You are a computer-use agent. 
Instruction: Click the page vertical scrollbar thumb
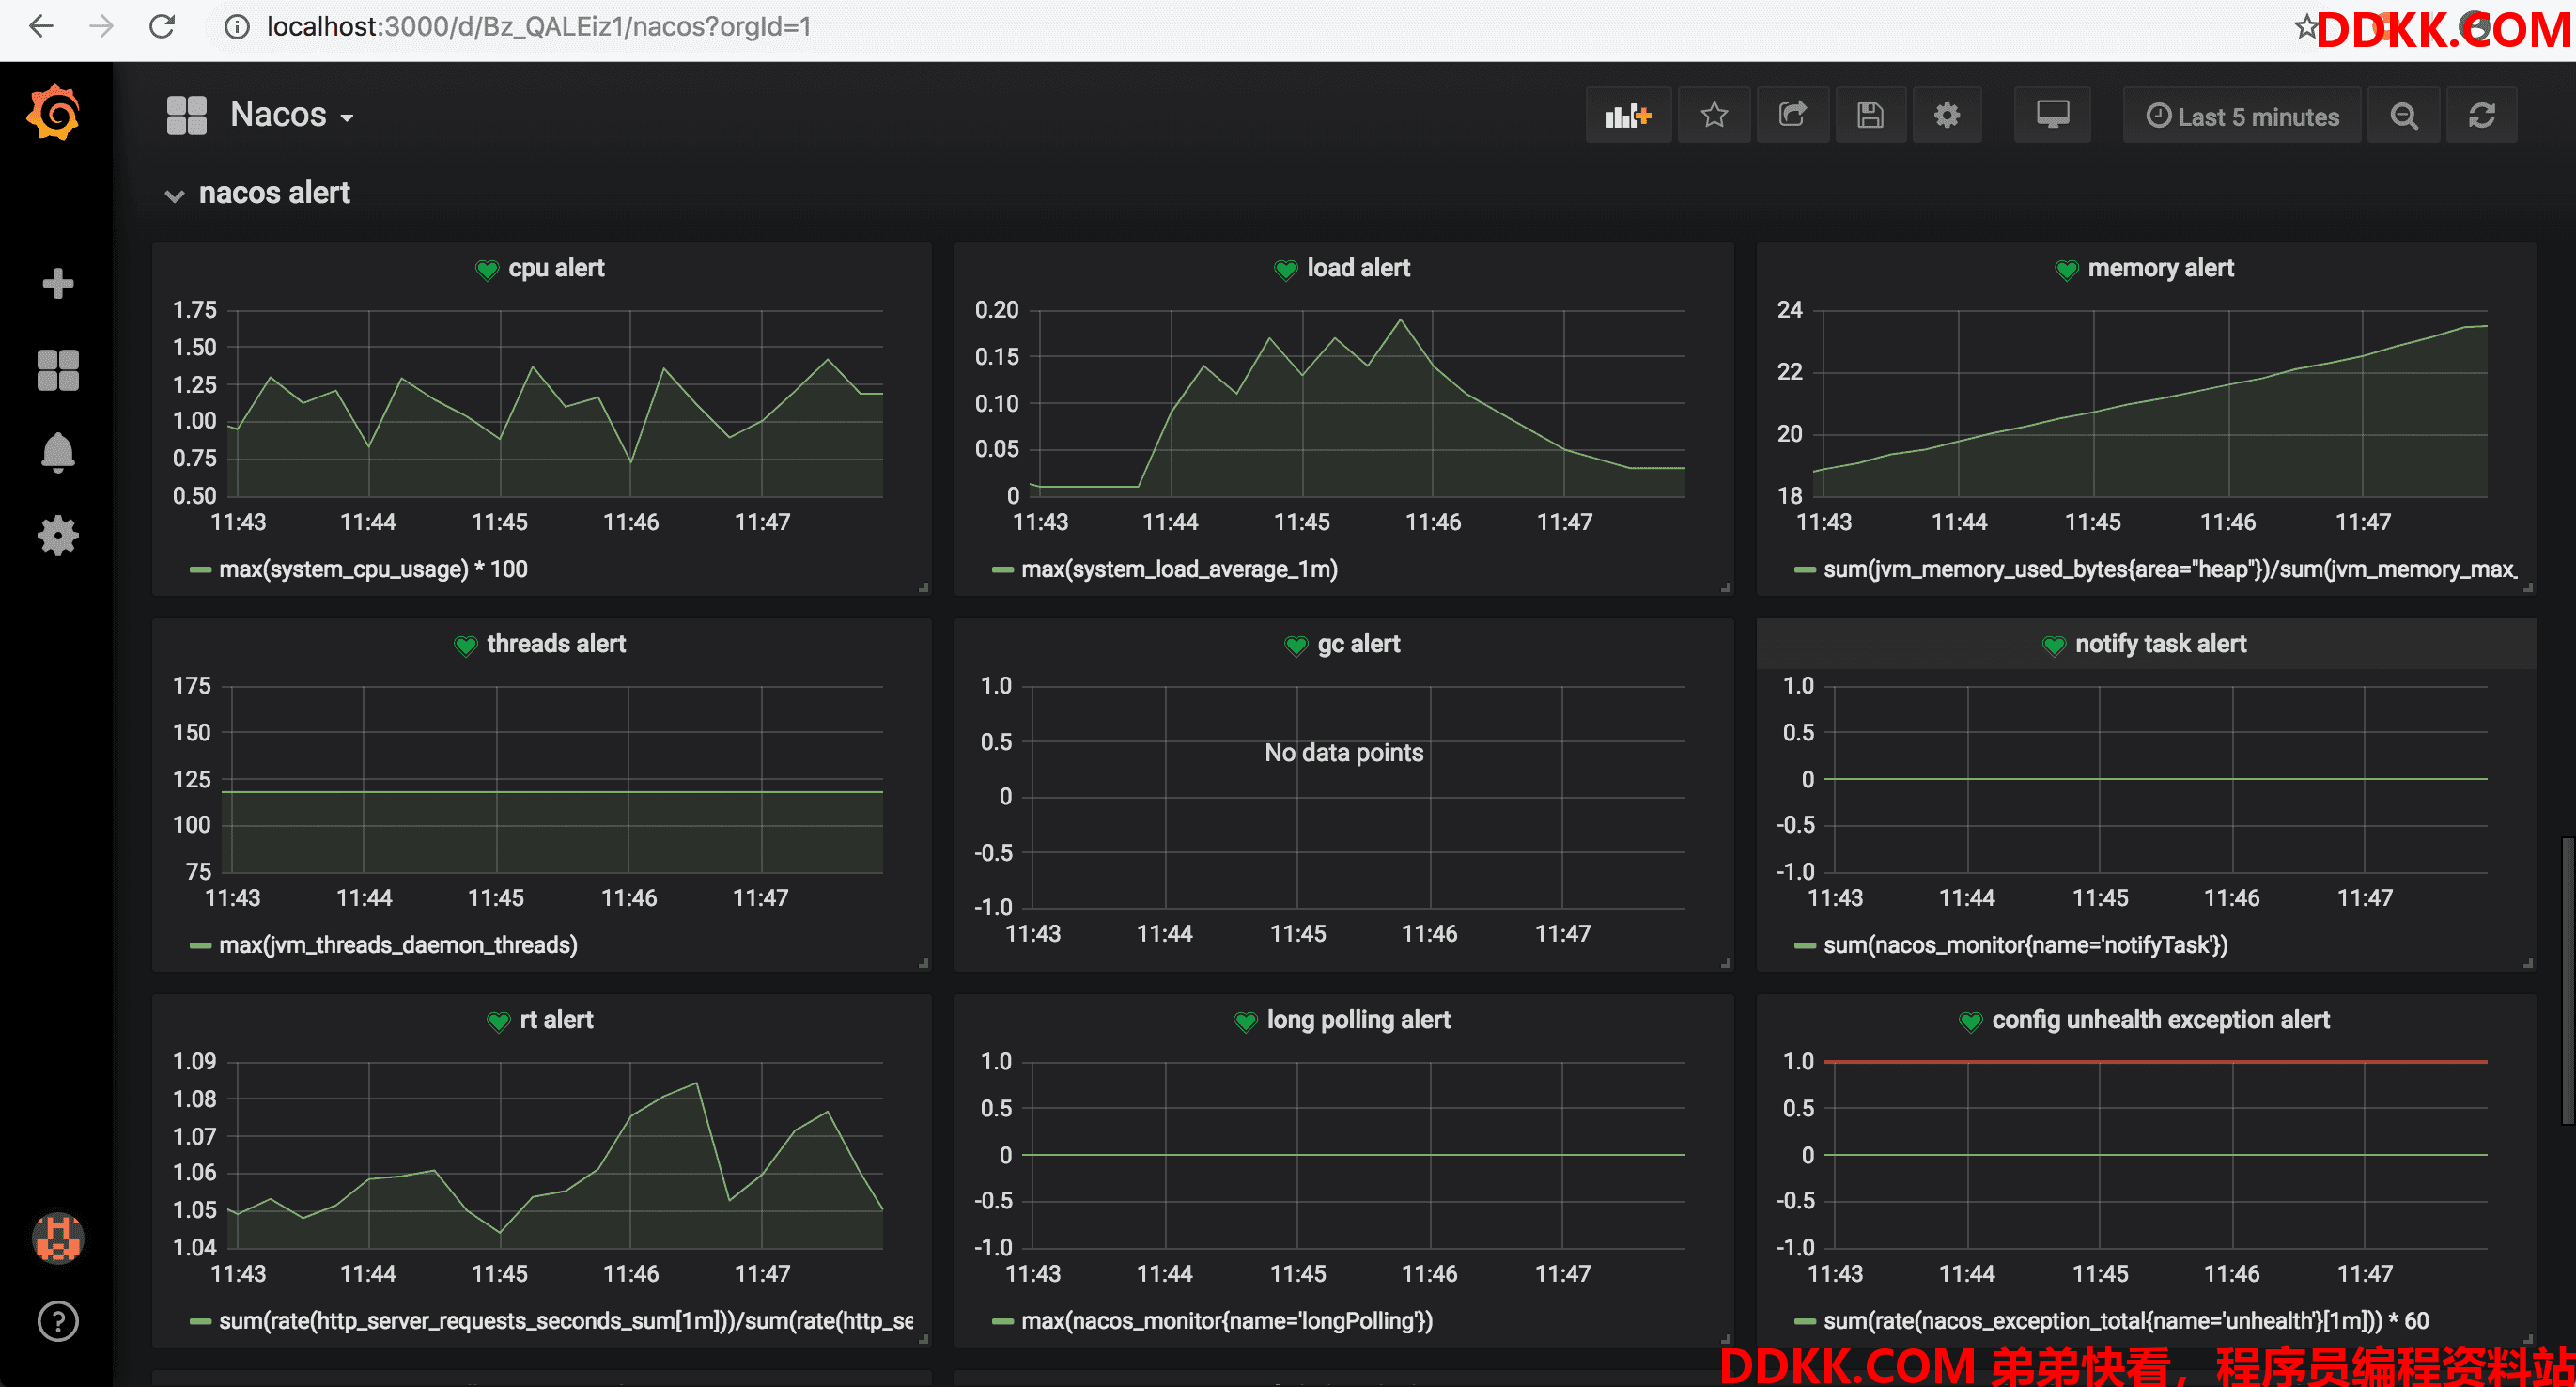click(x=2568, y=982)
